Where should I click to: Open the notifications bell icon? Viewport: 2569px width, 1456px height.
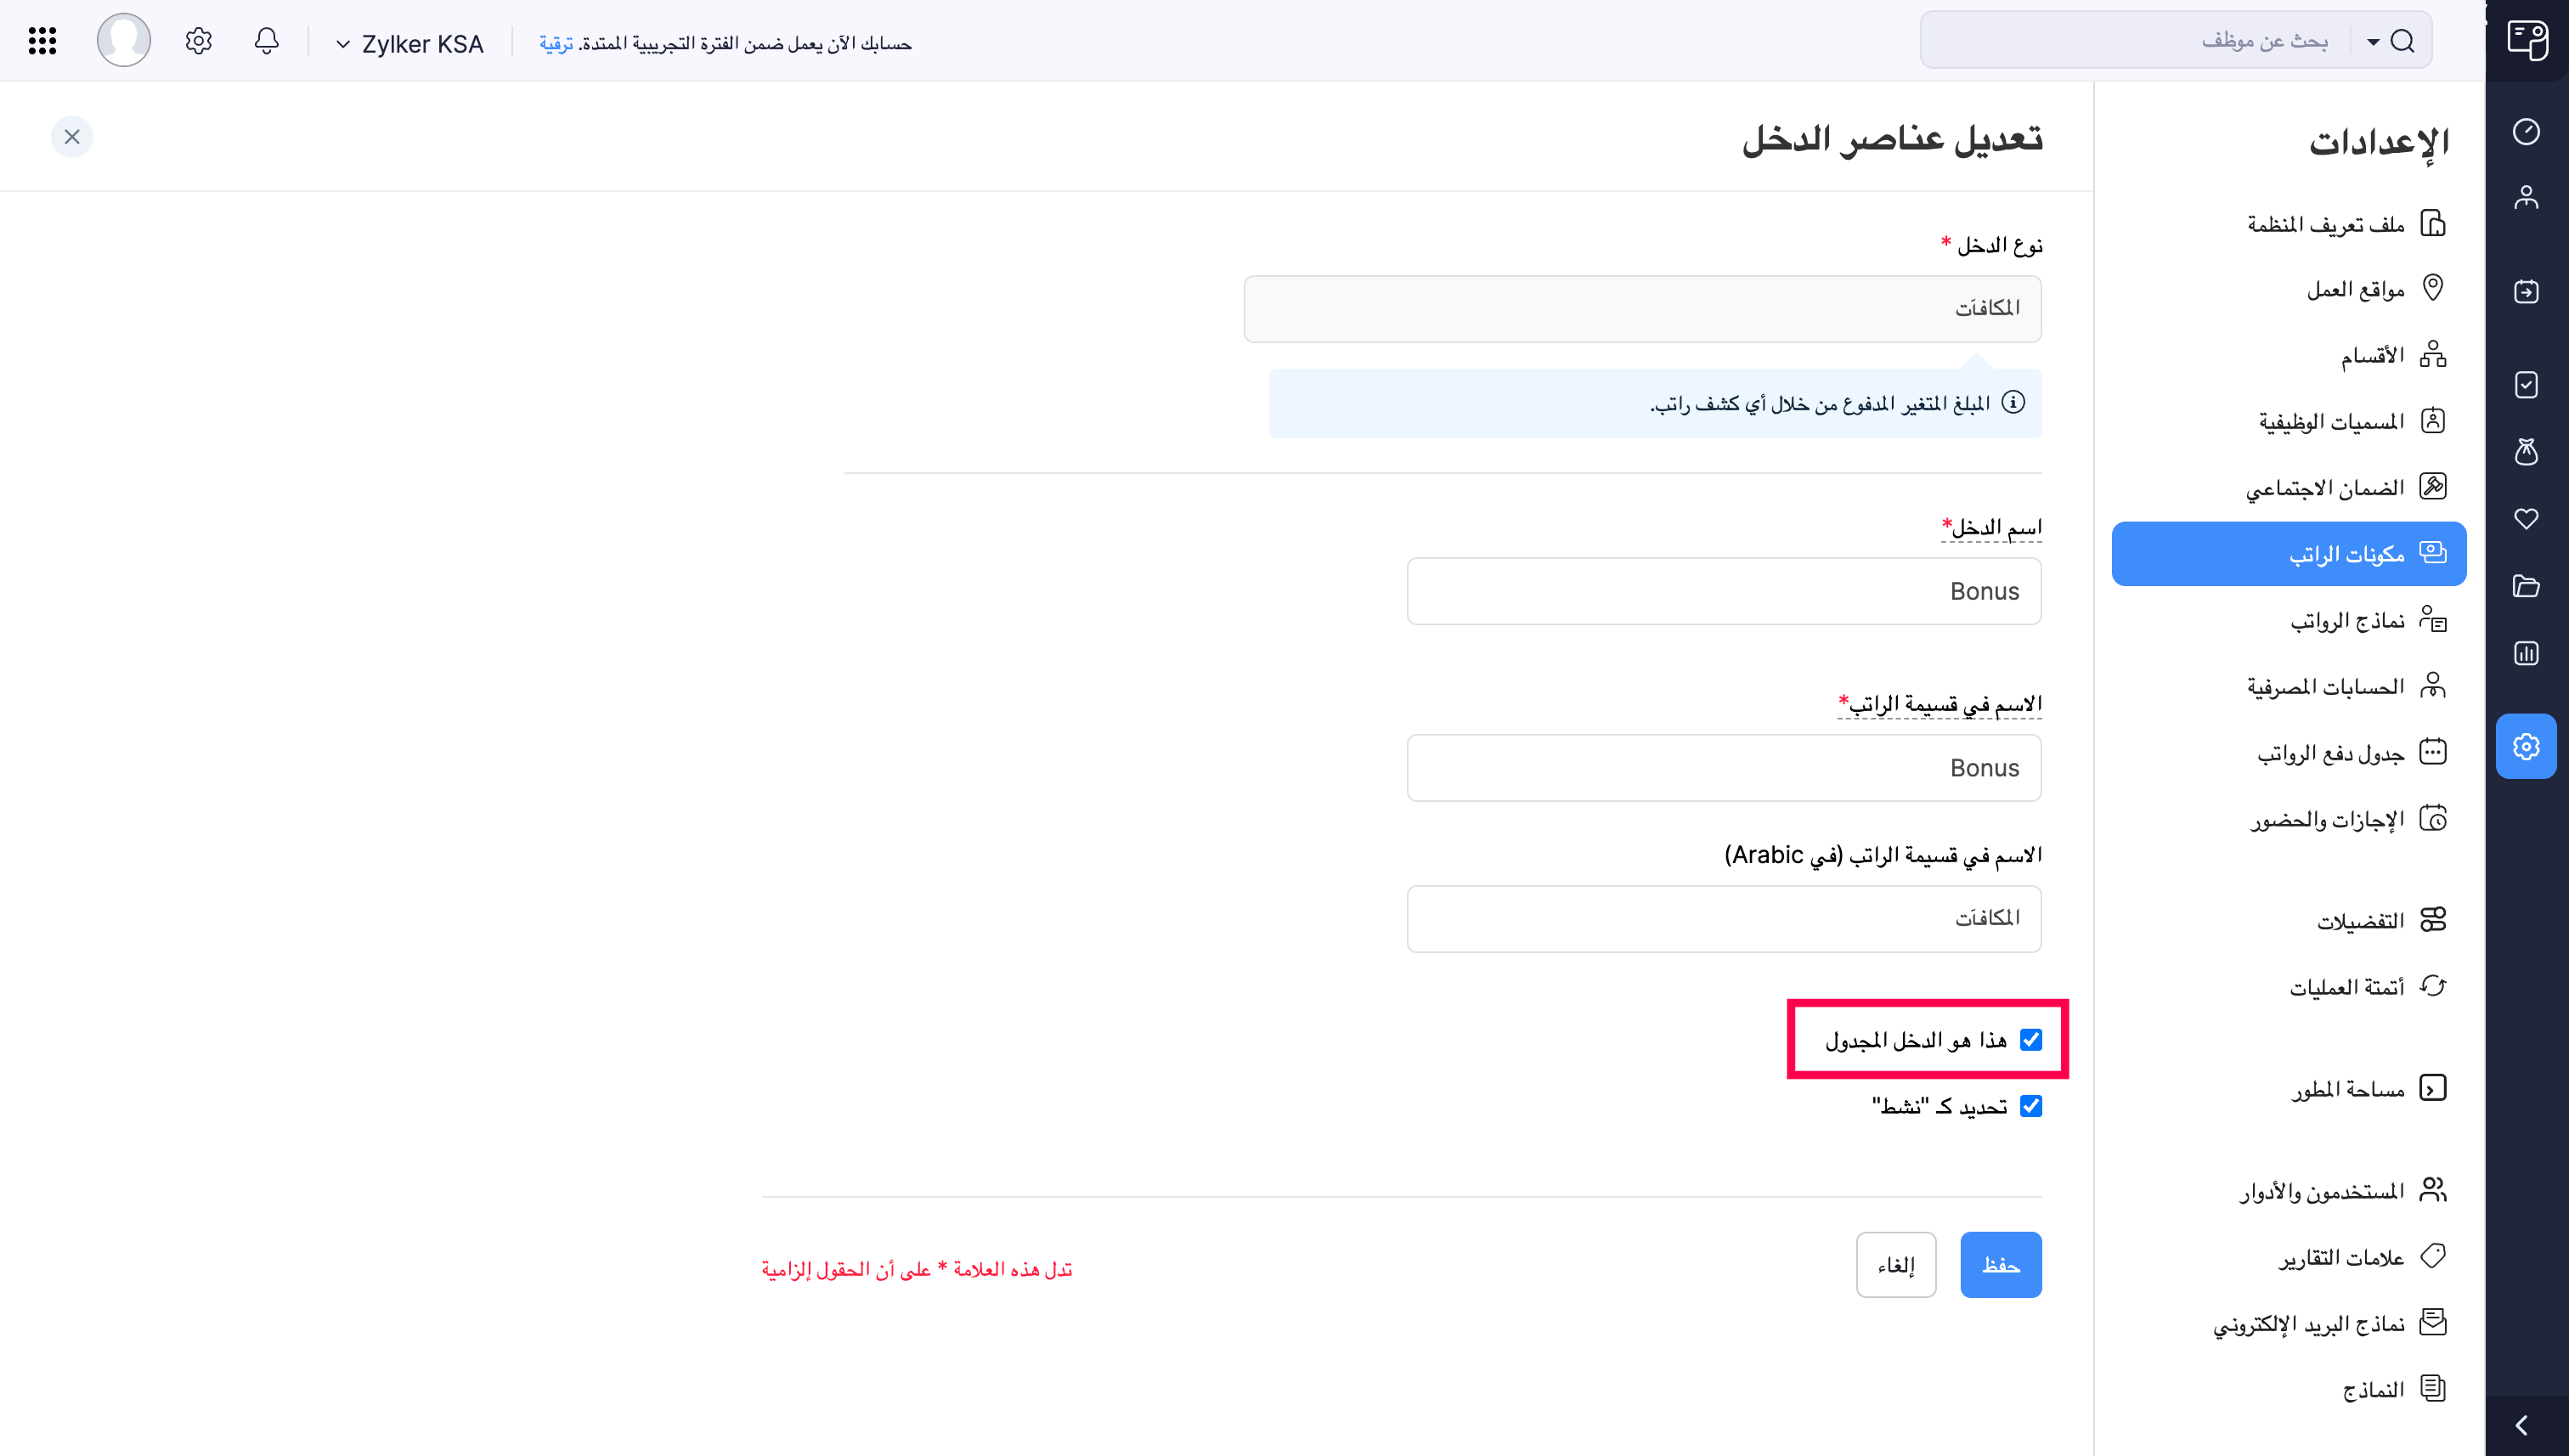(266, 41)
